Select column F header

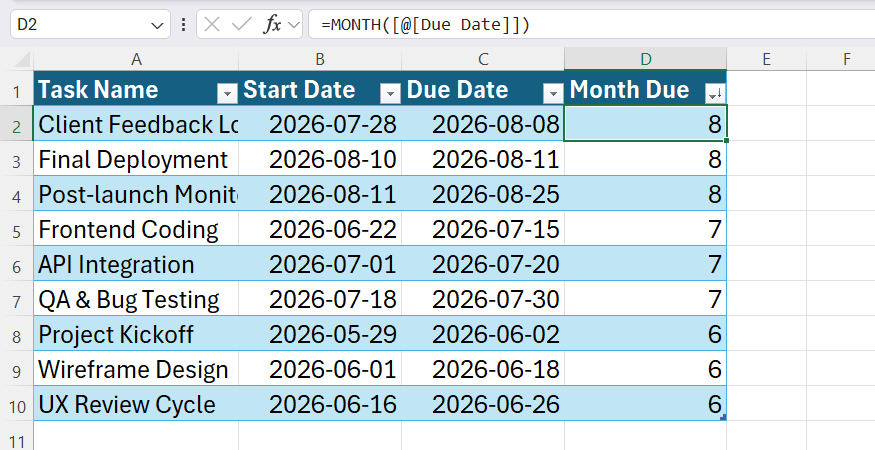click(x=841, y=59)
